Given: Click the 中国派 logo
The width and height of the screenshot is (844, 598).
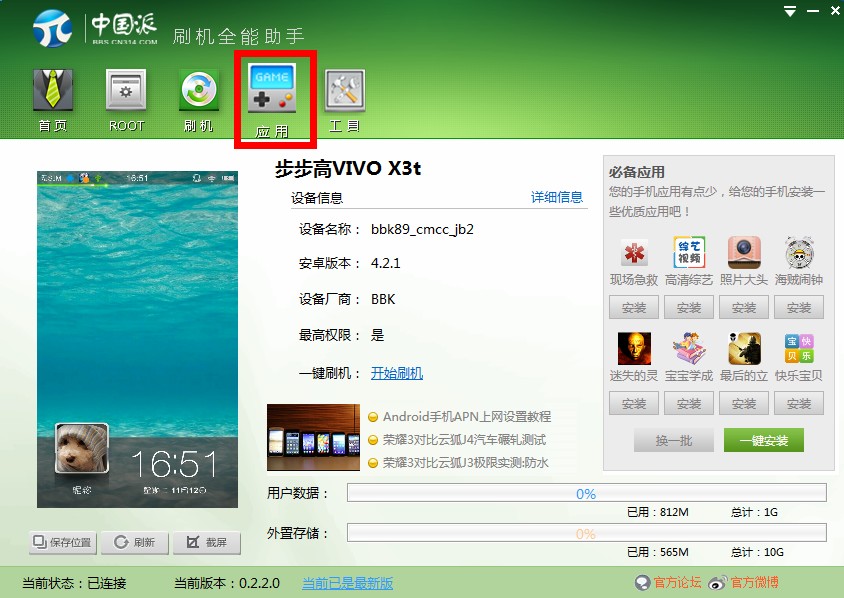Looking at the screenshot, I should point(96,28).
